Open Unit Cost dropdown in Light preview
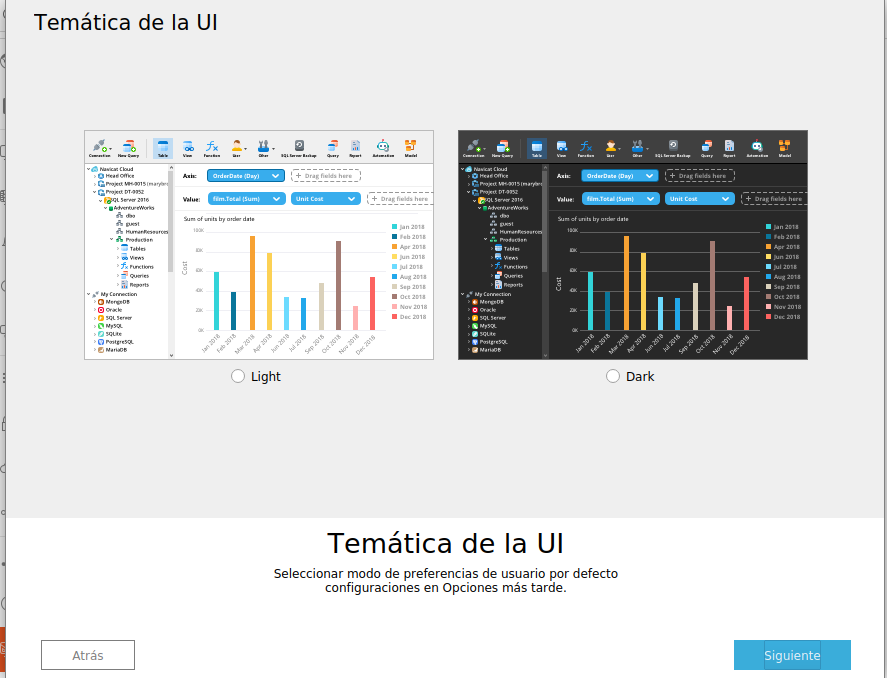 point(325,198)
